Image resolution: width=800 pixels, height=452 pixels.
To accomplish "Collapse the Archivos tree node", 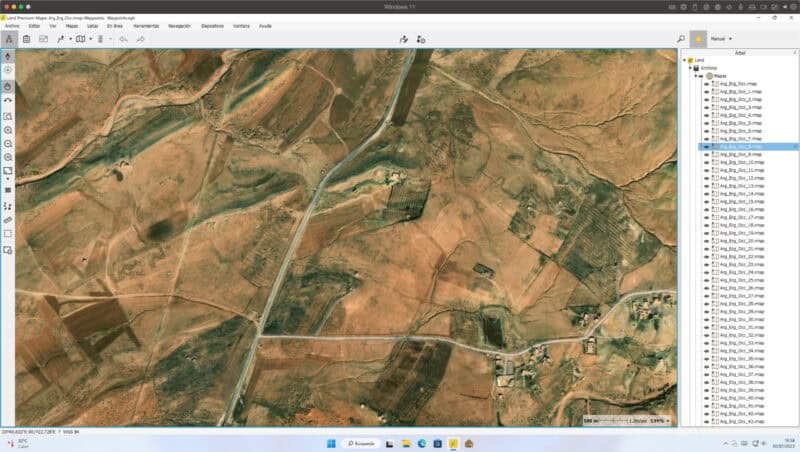I will [x=690, y=68].
